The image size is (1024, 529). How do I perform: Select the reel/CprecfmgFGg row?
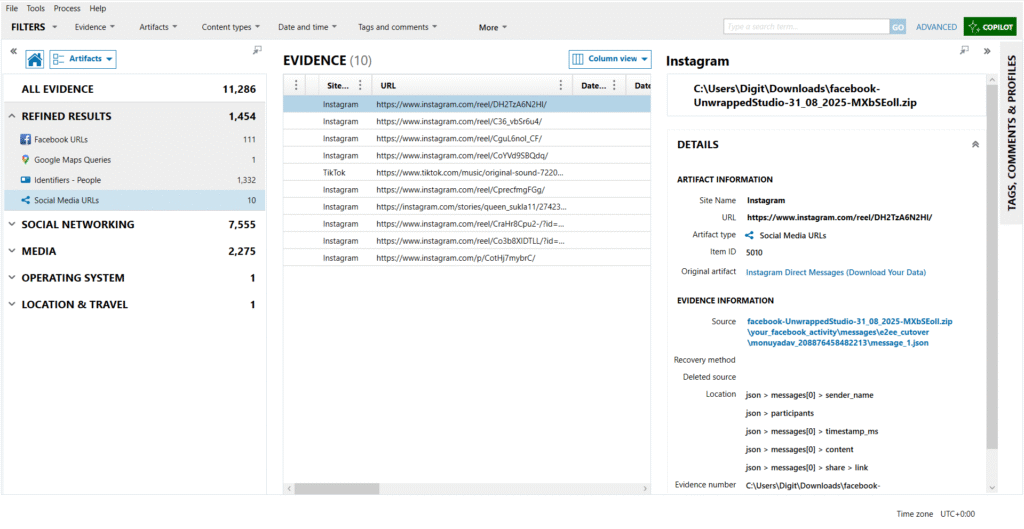tap(467, 189)
